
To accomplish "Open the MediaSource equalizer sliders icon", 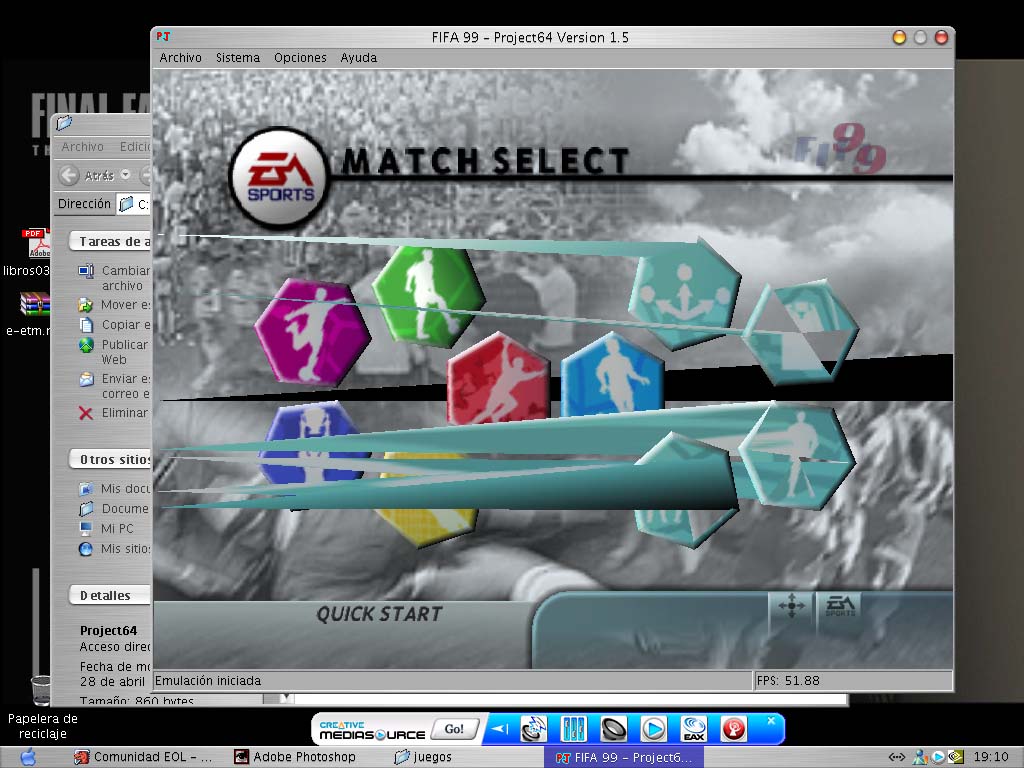I will [x=574, y=729].
